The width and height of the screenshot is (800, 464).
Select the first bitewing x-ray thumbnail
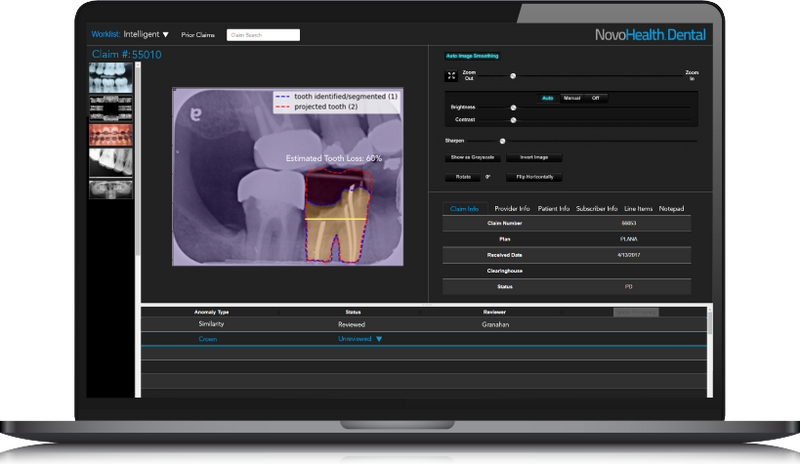[x=111, y=78]
